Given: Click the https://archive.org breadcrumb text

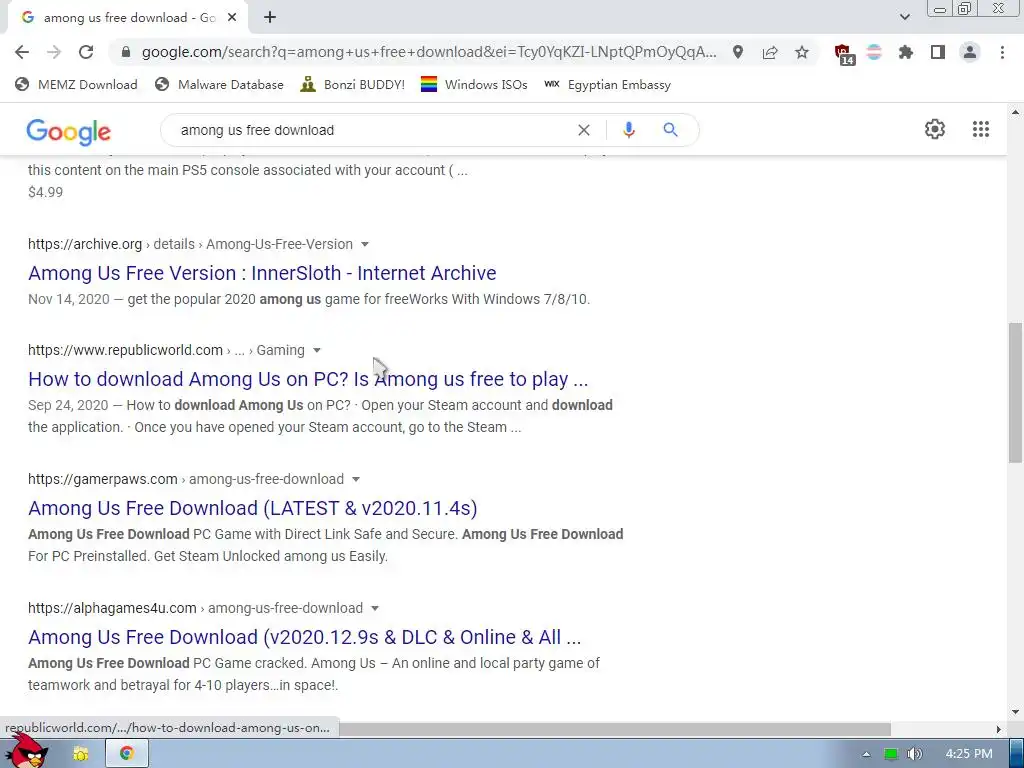Looking at the screenshot, I should pos(85,244).
